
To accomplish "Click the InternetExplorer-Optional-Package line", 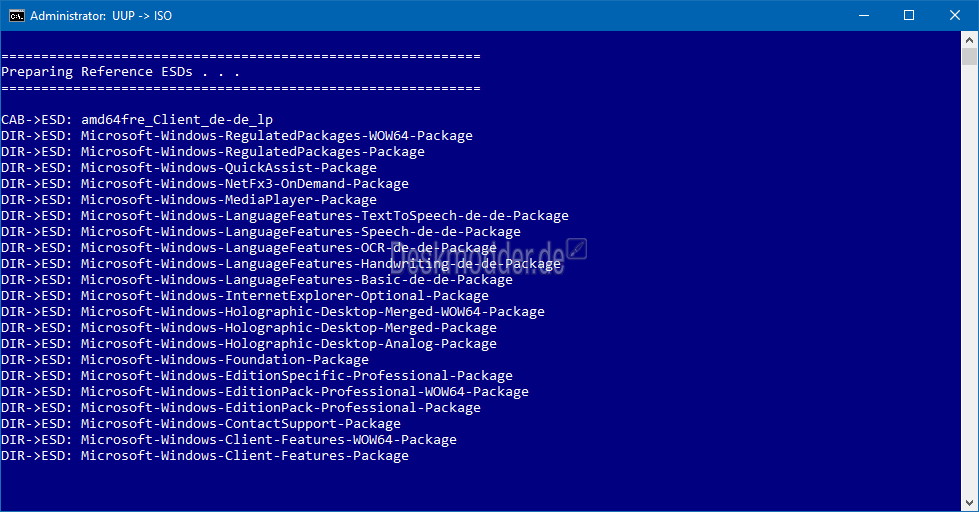I will [x=245, y=295].
